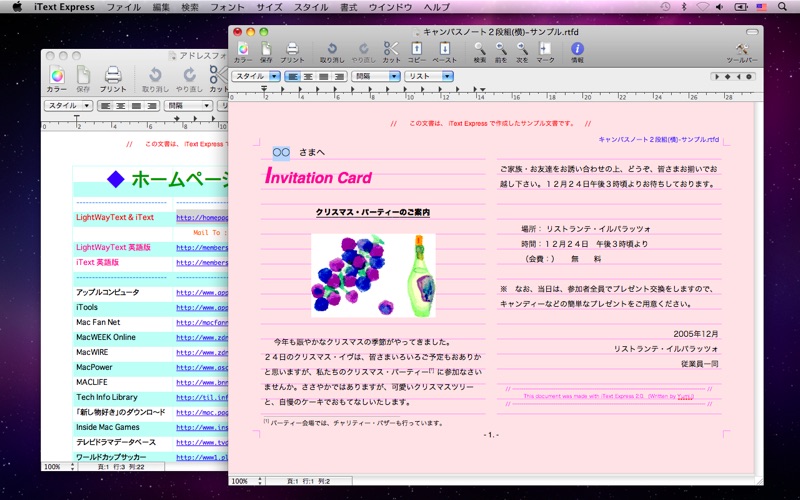Click the Invitation Card heading
Viewport: 800px width, 500px height.
pyautogui.click(x=318, y=176)
